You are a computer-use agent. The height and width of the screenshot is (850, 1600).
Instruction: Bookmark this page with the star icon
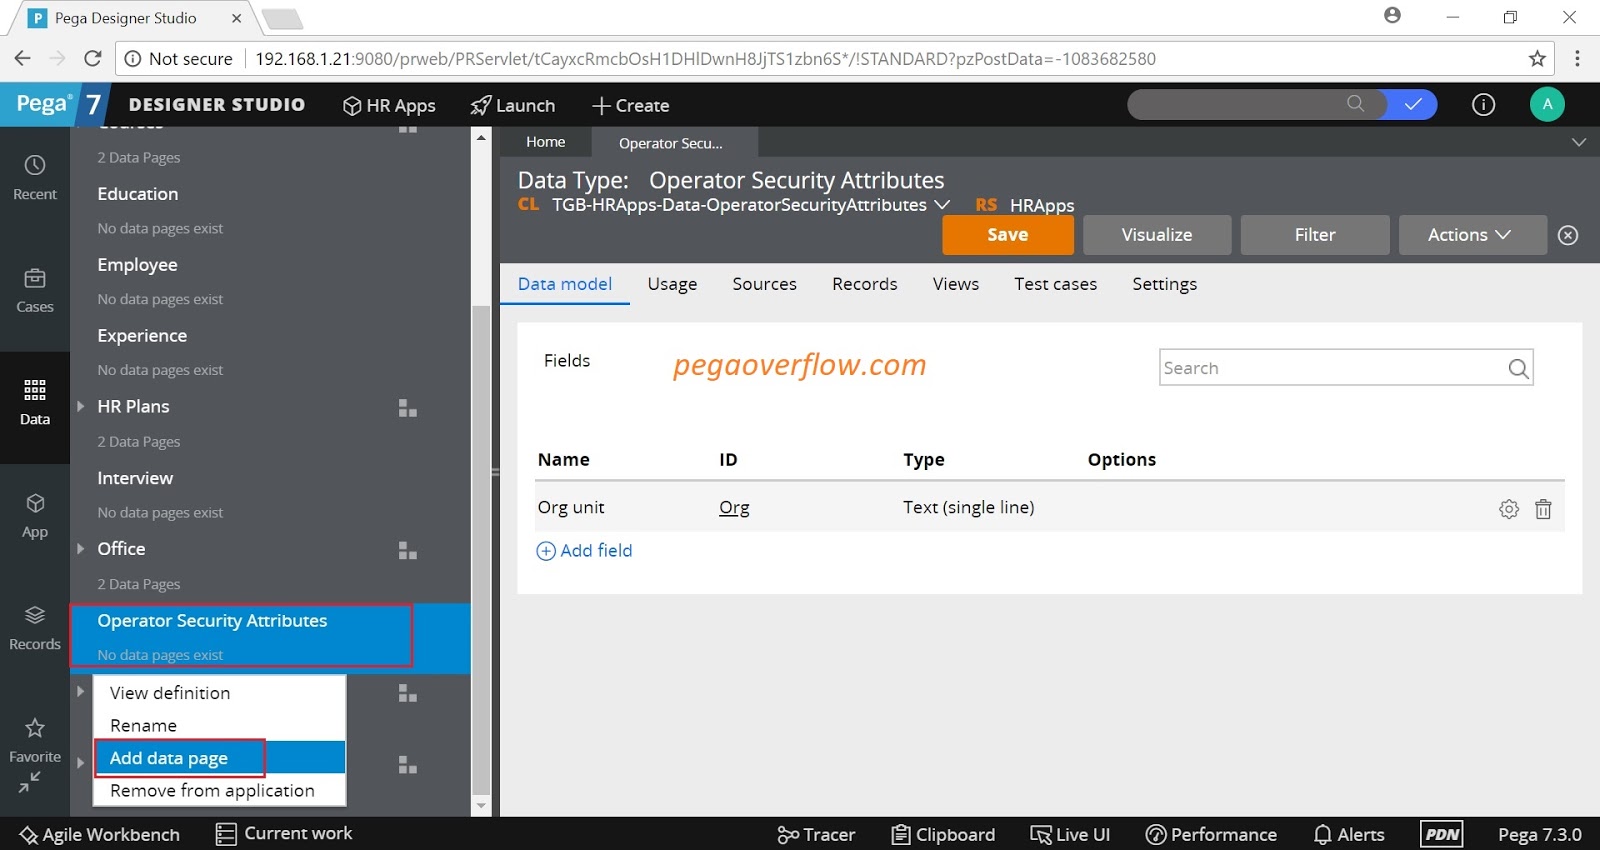(1537, 59)
